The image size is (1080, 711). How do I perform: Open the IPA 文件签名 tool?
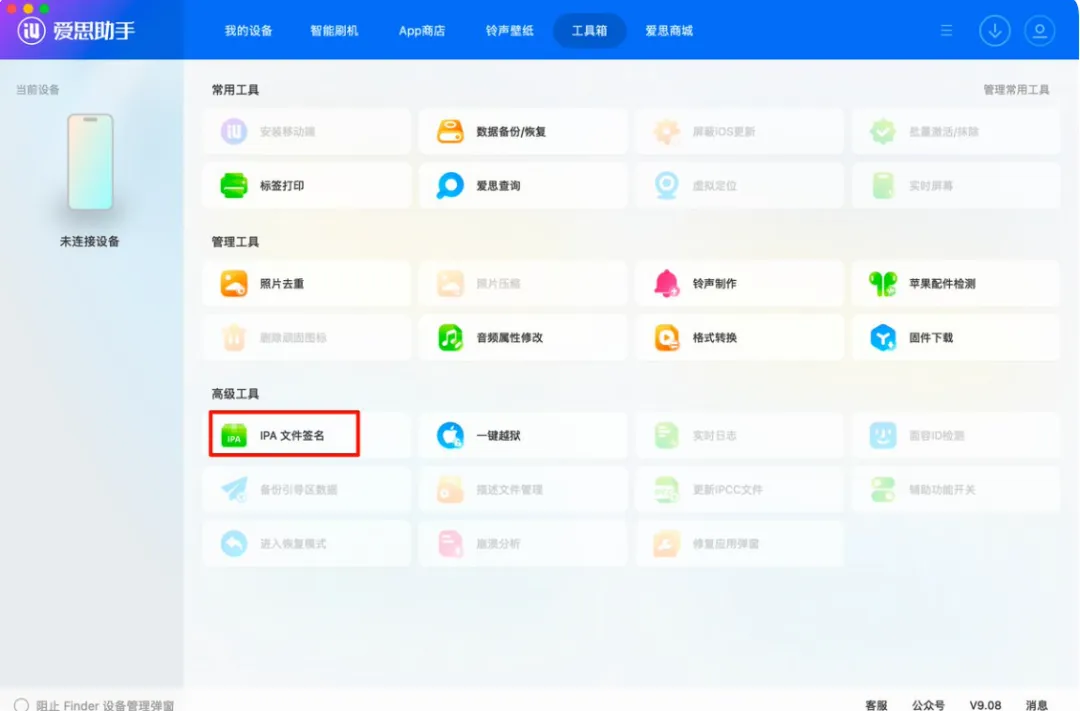[x=307, y=435]
